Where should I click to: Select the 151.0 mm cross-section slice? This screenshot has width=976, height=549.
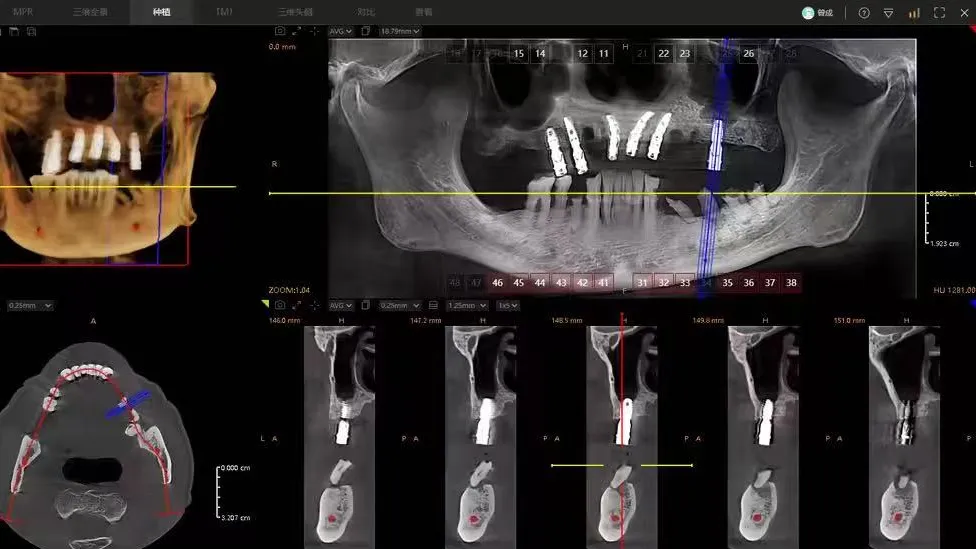pyautogui.click(x=904, y=437)
